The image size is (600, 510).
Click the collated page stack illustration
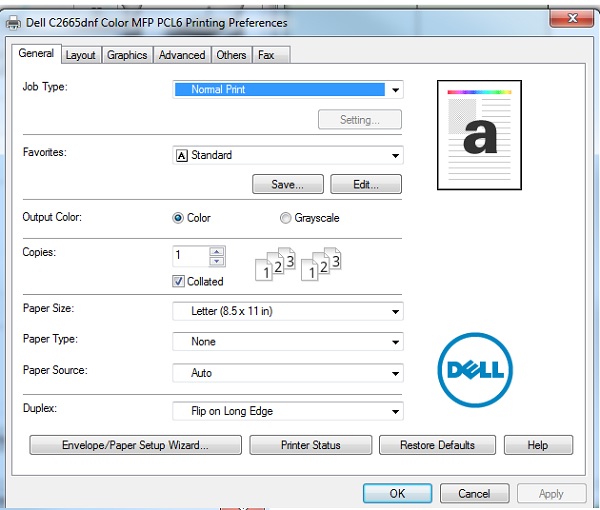[x=298, y=264]
